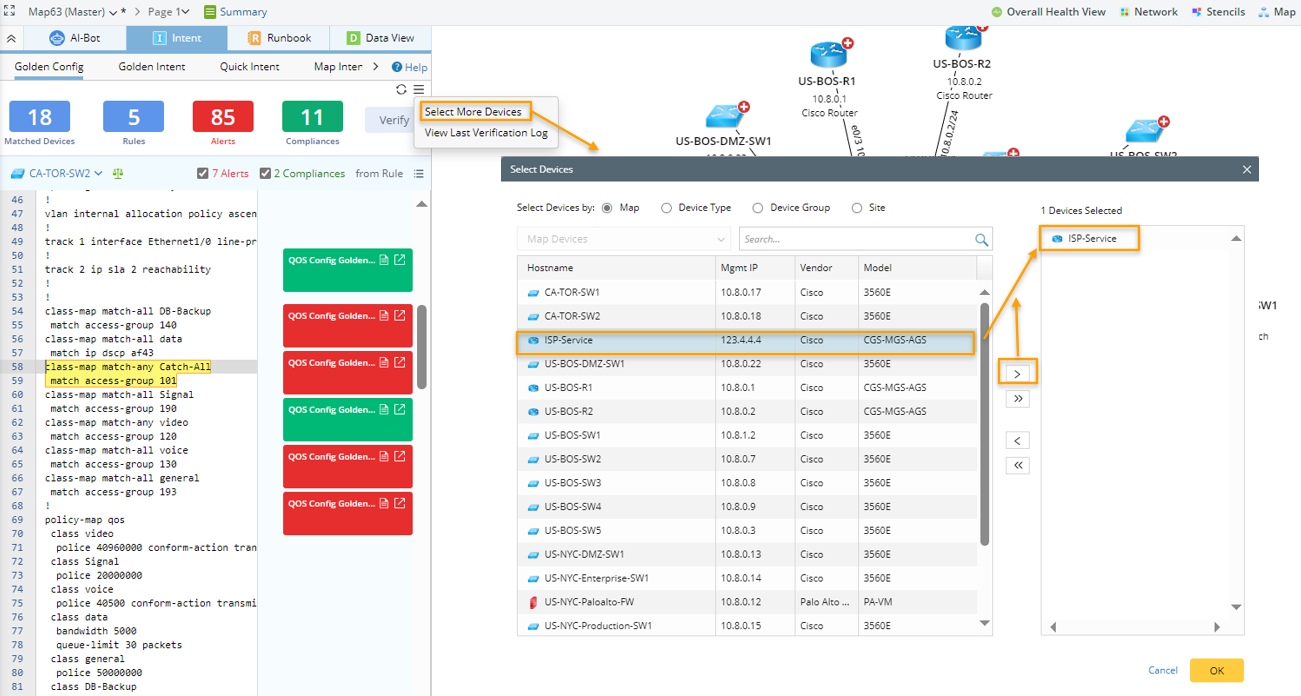Open the Map Devices dropdown

point(624,239)
